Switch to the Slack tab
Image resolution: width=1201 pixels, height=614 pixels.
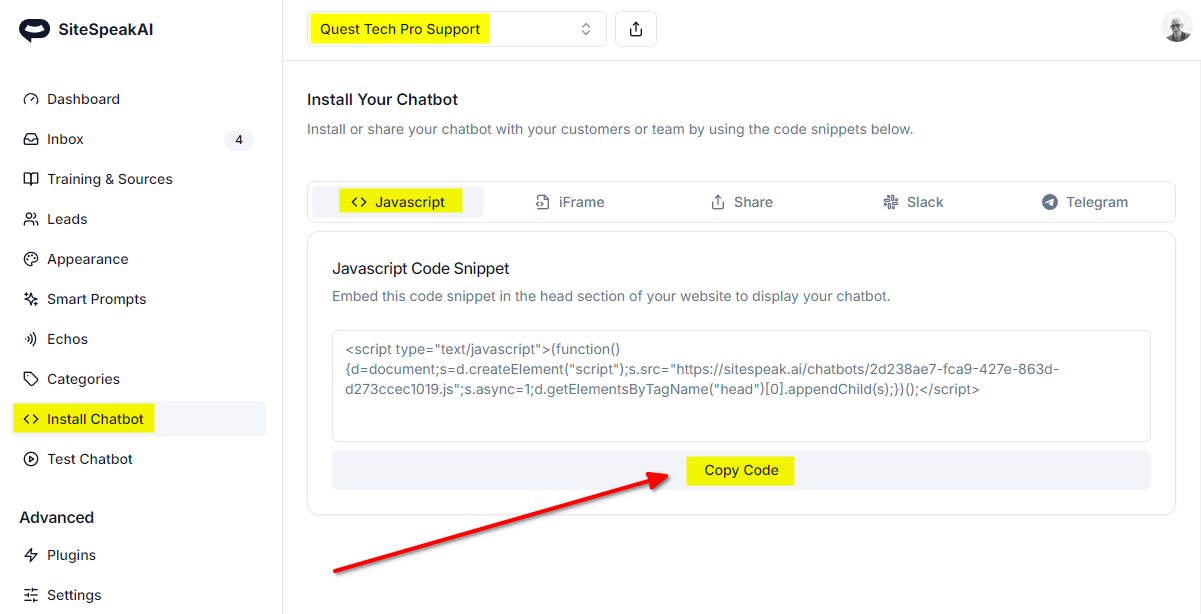(x=913, y=202)
